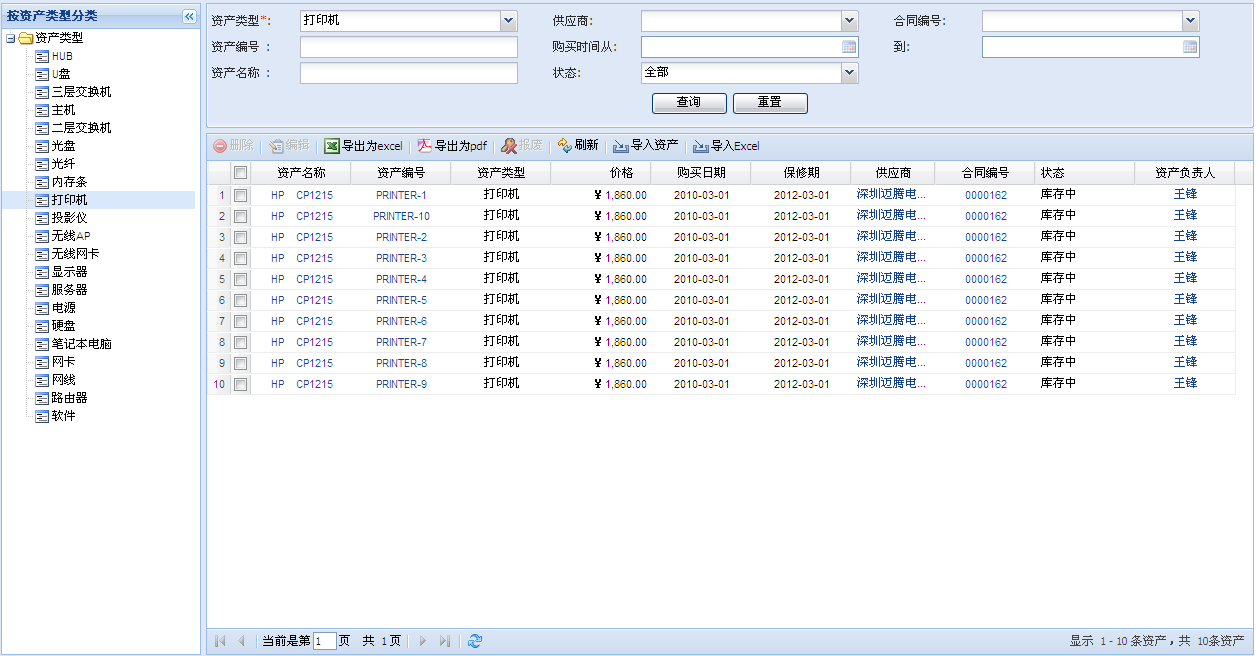Open the 状态 dropdown showing 全部
This screenshot has width=1256, height=656.
pyautogui.click(x=850, y=73)
